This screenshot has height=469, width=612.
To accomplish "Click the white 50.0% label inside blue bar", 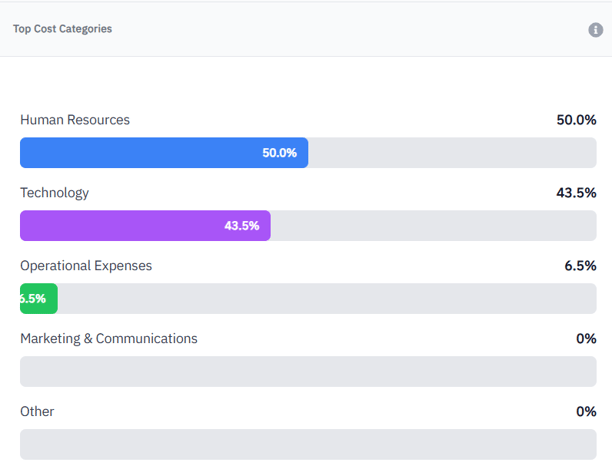I will click(x=280, y=153).
